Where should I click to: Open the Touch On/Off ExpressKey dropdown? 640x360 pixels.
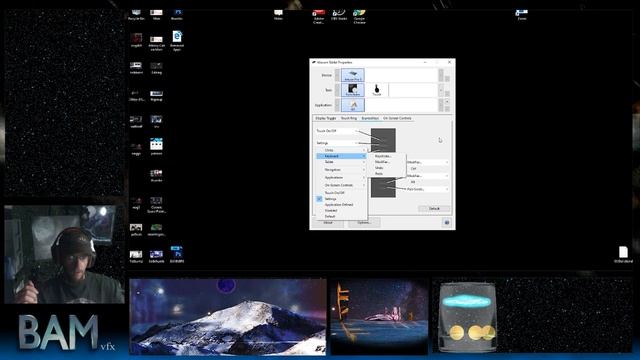[337, 131]
